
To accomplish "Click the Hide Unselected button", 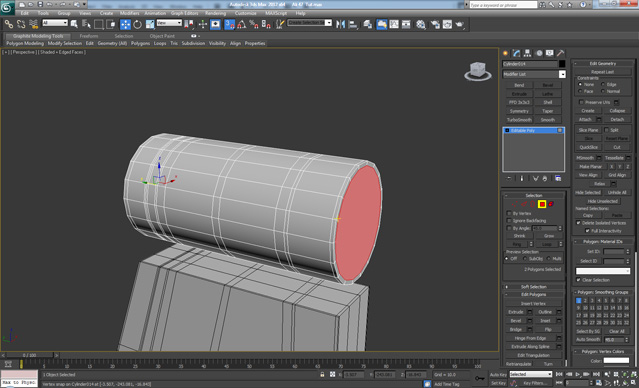I will tap(603, 201).
